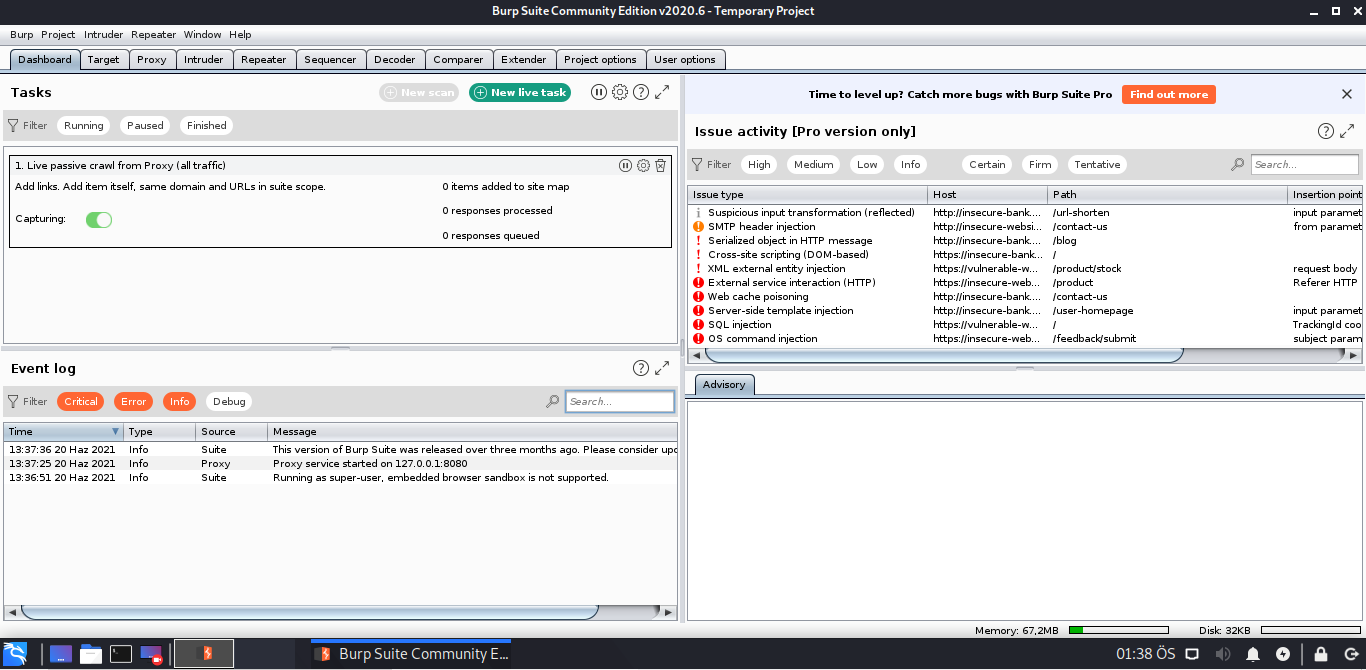
Task: Click the Issue activity search field
Action: (1305, 165)
